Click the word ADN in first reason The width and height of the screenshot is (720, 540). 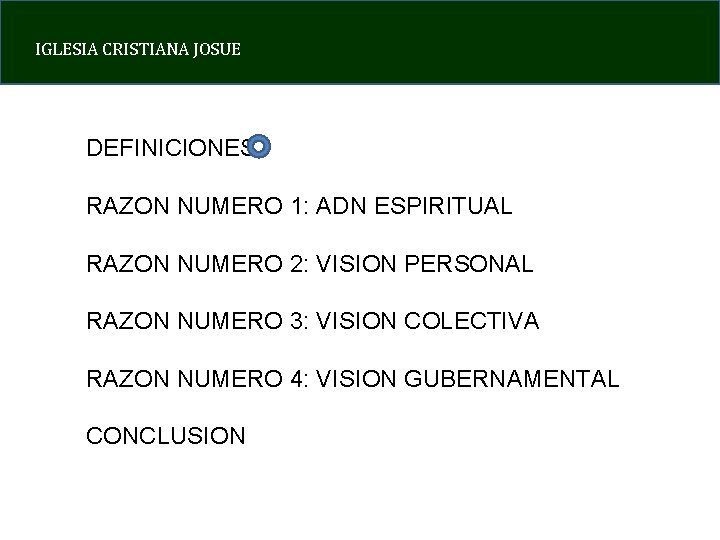point(341,207)
